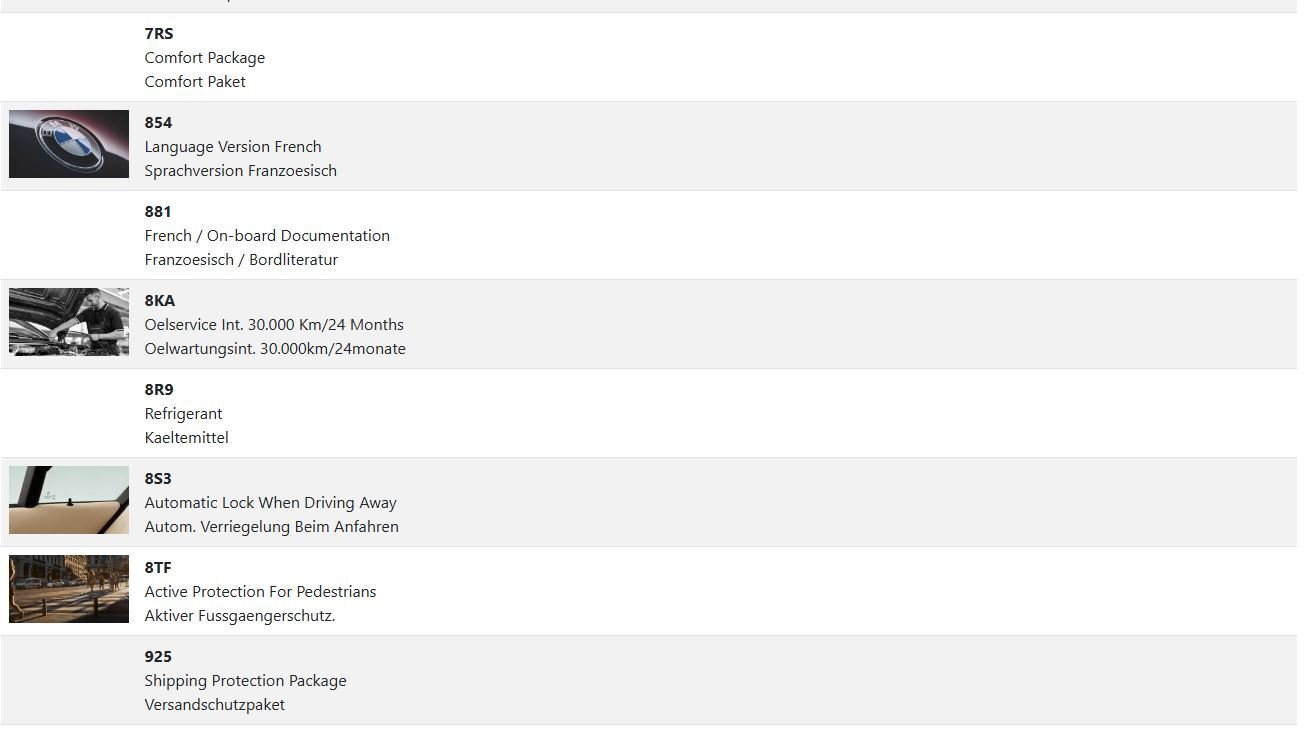1308x730 pixels.
Task: Click the Refrigerant description
Action: coord(183,414)
